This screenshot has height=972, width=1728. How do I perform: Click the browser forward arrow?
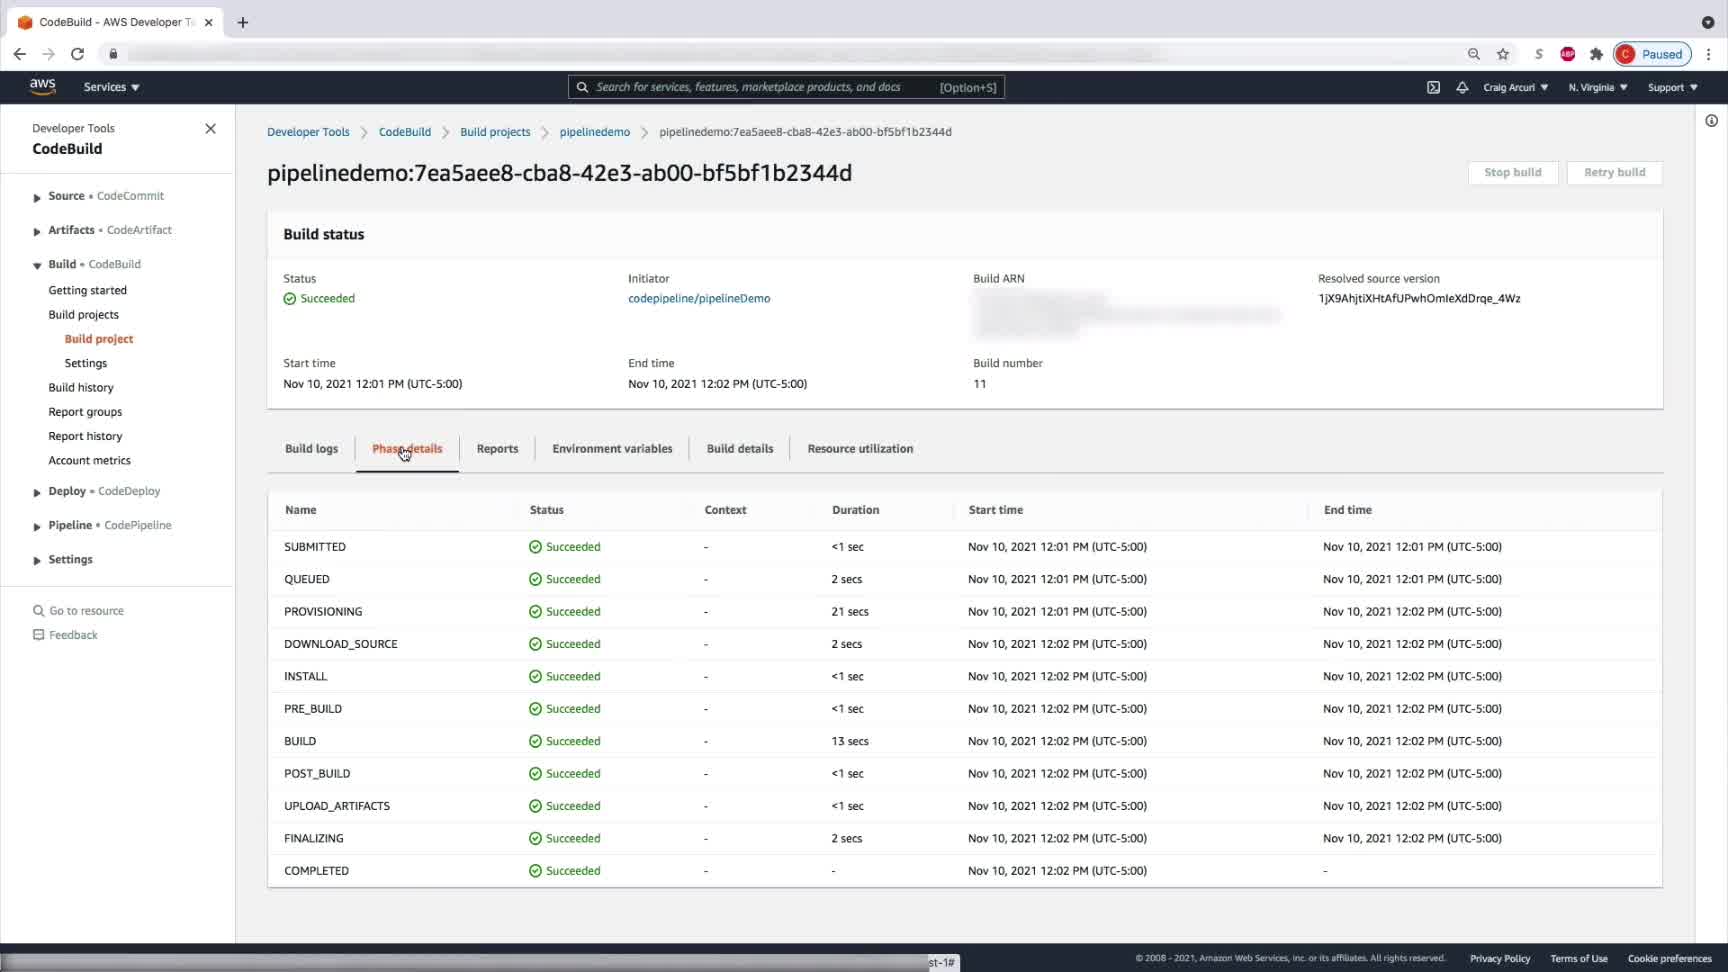pos(48,54)
